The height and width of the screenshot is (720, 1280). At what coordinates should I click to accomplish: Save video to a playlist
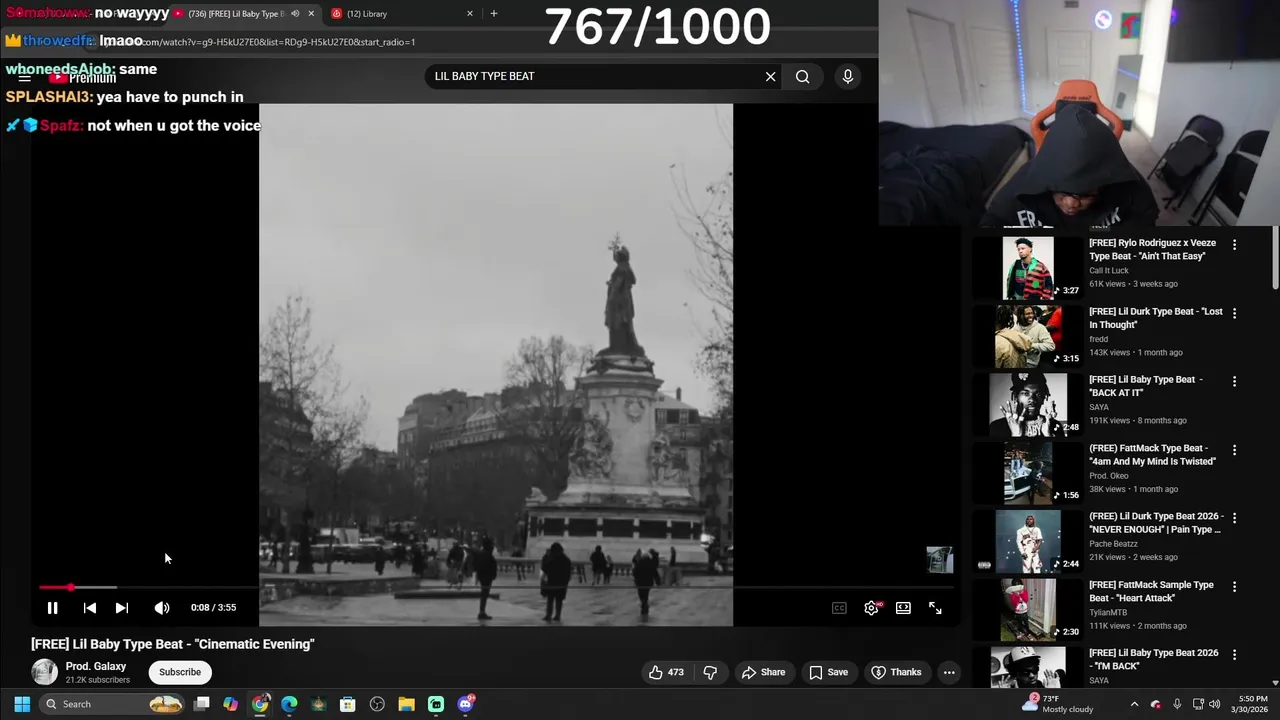(x=828, y=672)
